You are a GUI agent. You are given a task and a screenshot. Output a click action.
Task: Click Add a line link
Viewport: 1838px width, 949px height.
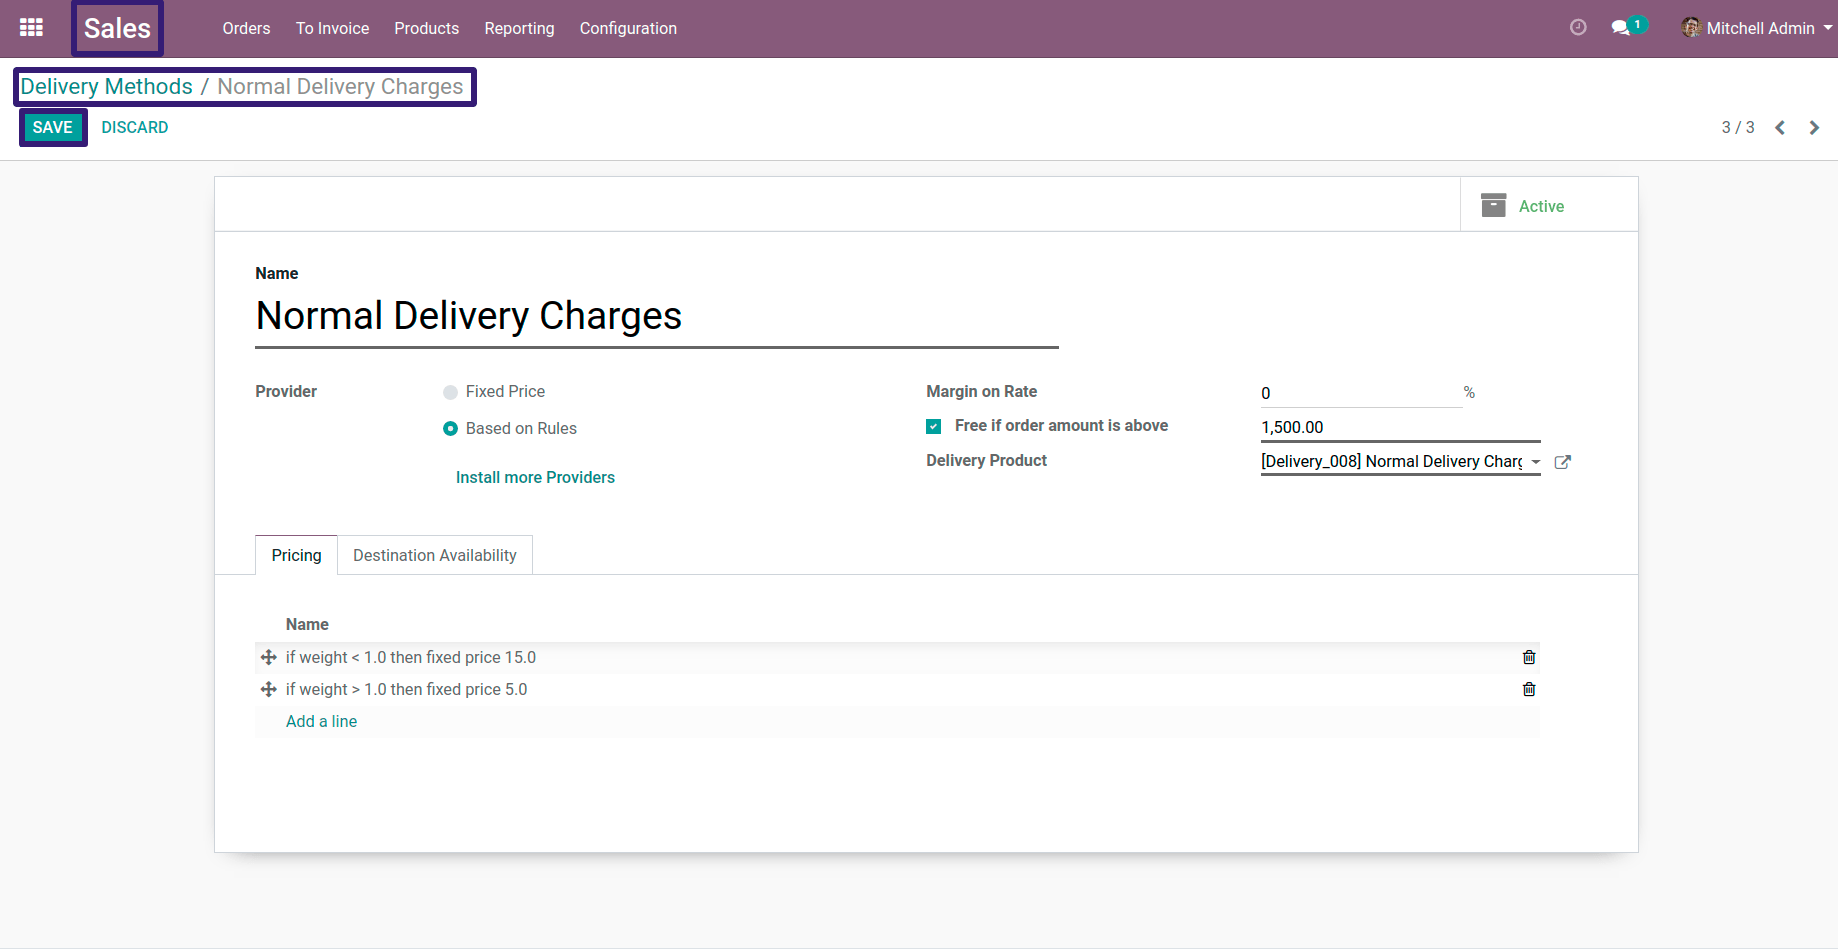click(321, 722)
